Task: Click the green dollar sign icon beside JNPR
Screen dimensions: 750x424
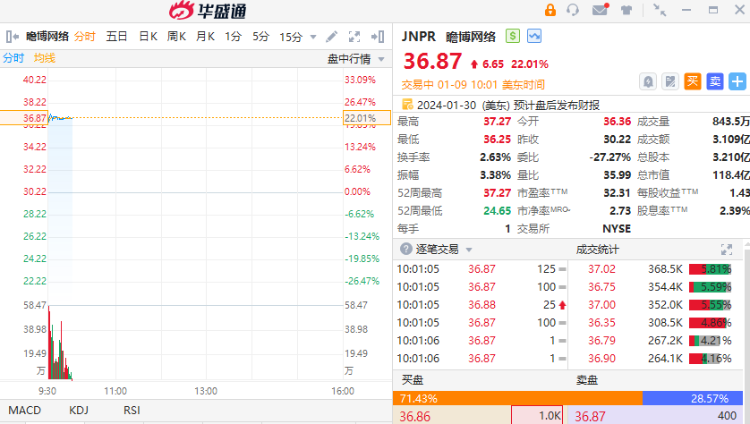Action: [513, 36]
